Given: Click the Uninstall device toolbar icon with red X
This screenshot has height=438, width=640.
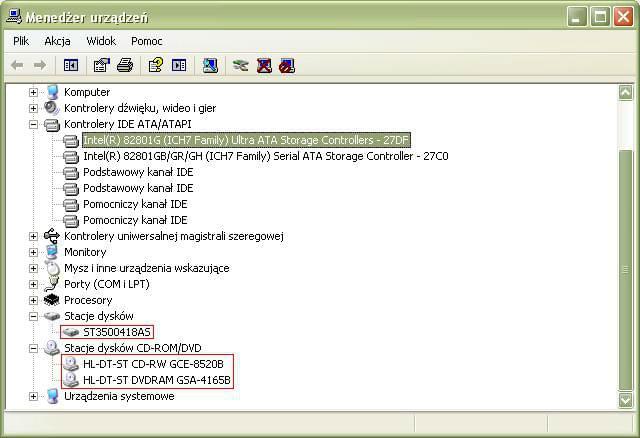Looking at the screenshot, I should [x=264, y=65].
